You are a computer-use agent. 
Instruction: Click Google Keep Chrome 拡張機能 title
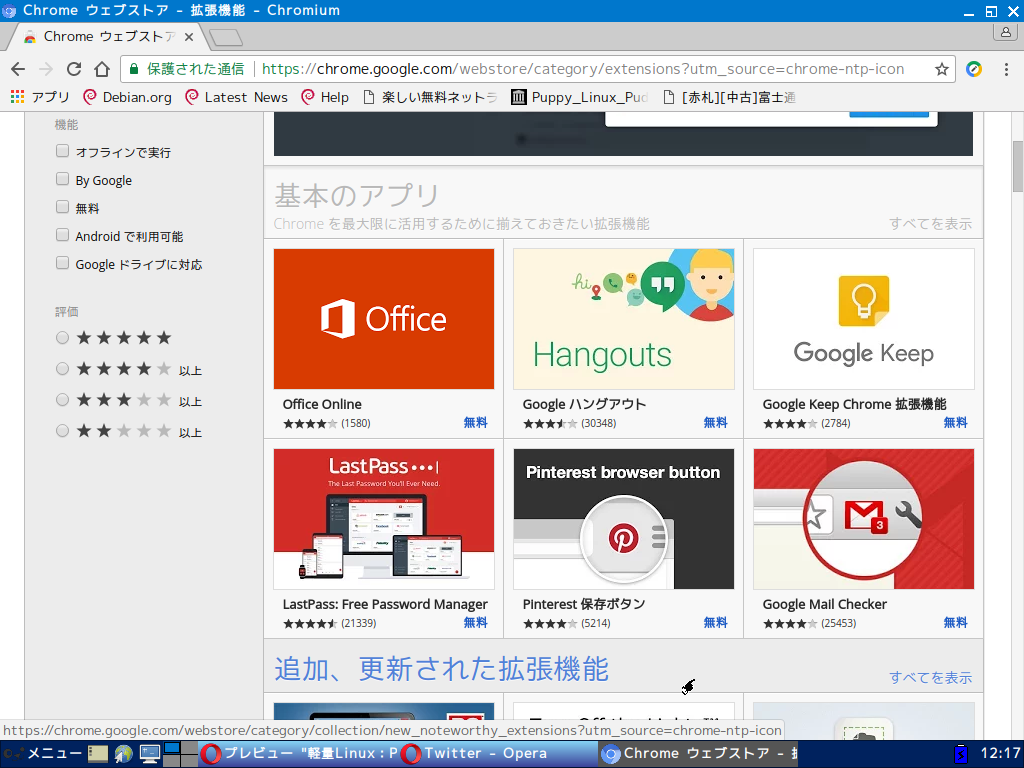pos(854,404)
